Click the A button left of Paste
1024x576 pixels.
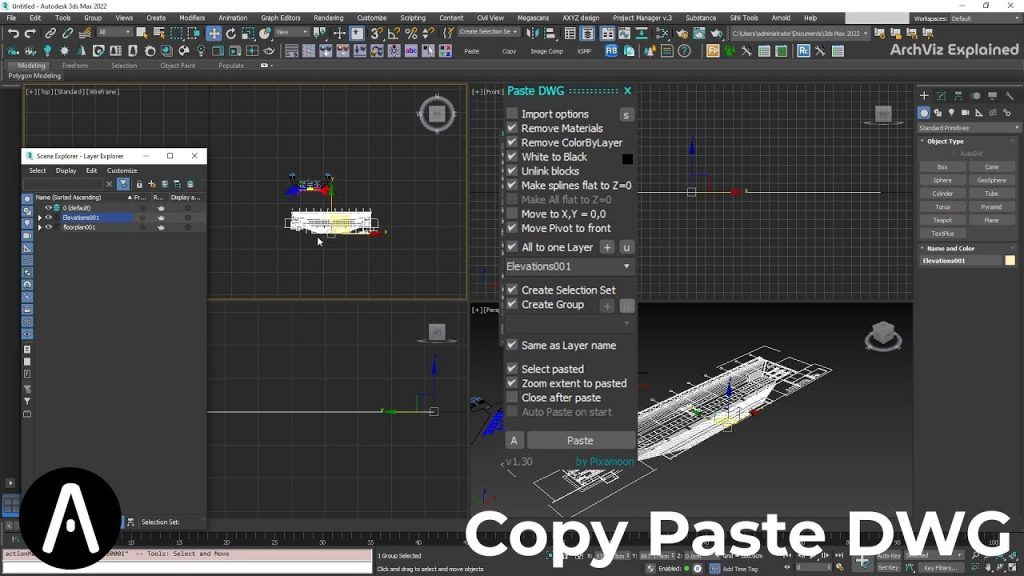(x=514, y=441)
